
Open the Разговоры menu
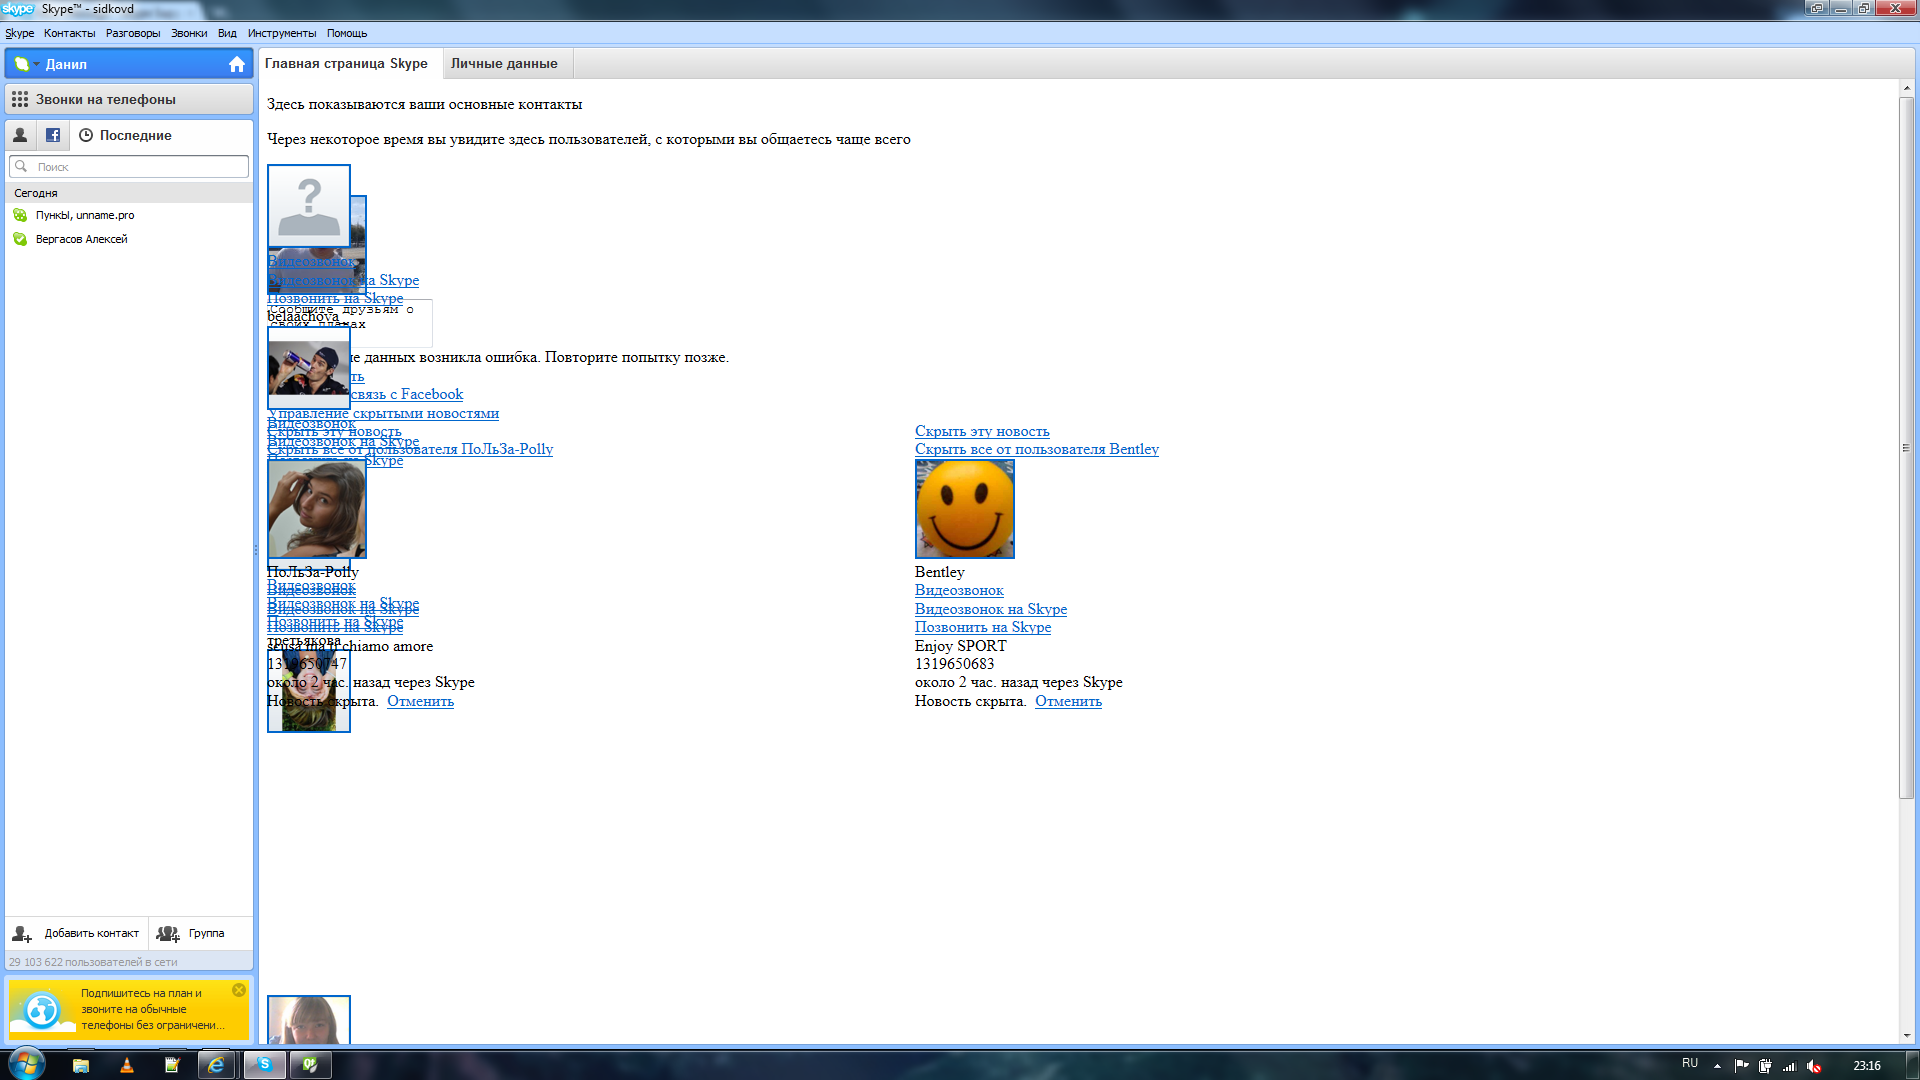click(x=133, y=33)
